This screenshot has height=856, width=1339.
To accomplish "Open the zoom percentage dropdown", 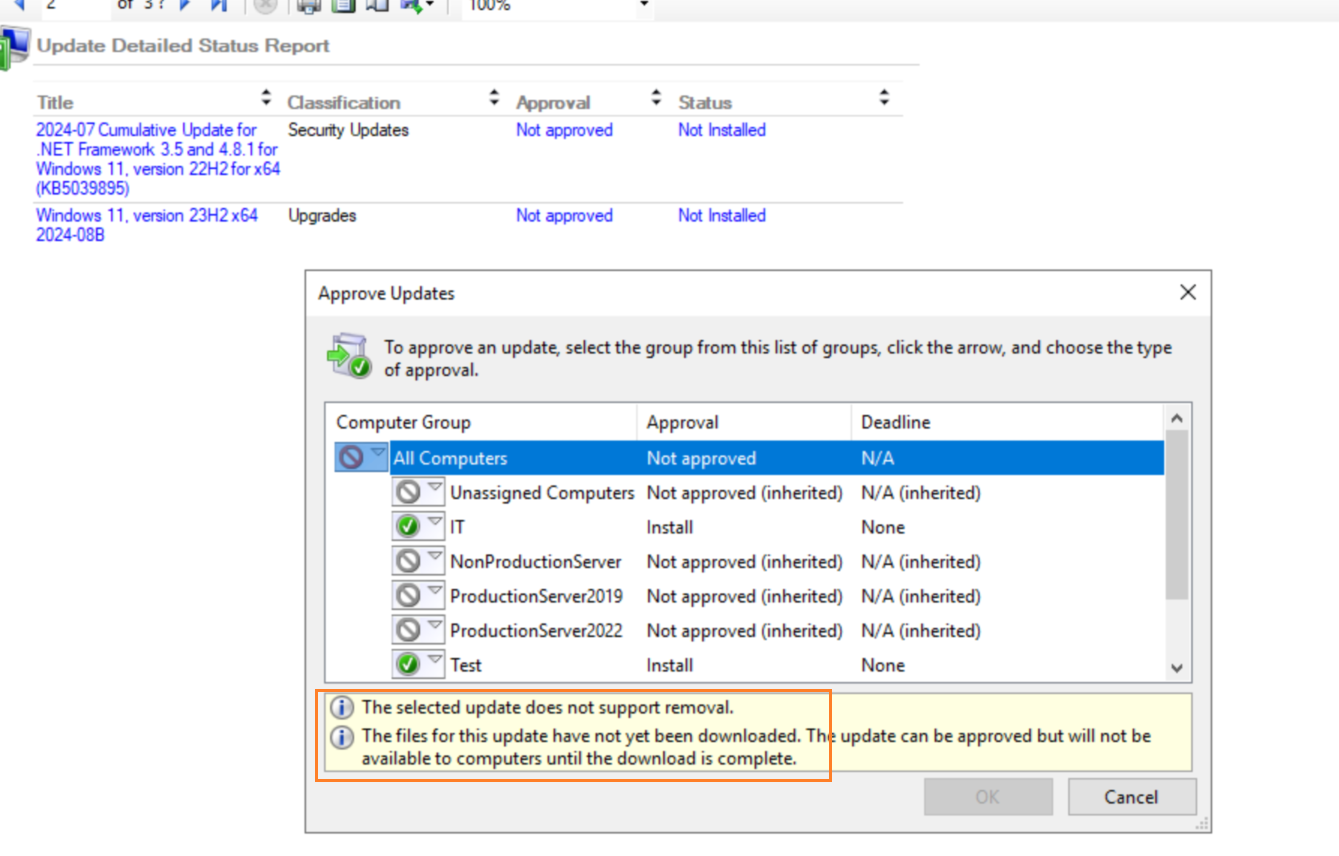I will 643,5.
